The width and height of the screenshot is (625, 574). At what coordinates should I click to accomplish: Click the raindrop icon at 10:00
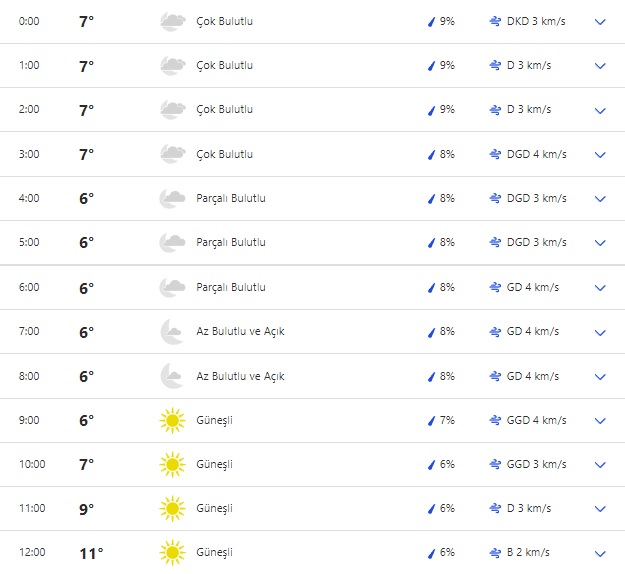point(432,464)
